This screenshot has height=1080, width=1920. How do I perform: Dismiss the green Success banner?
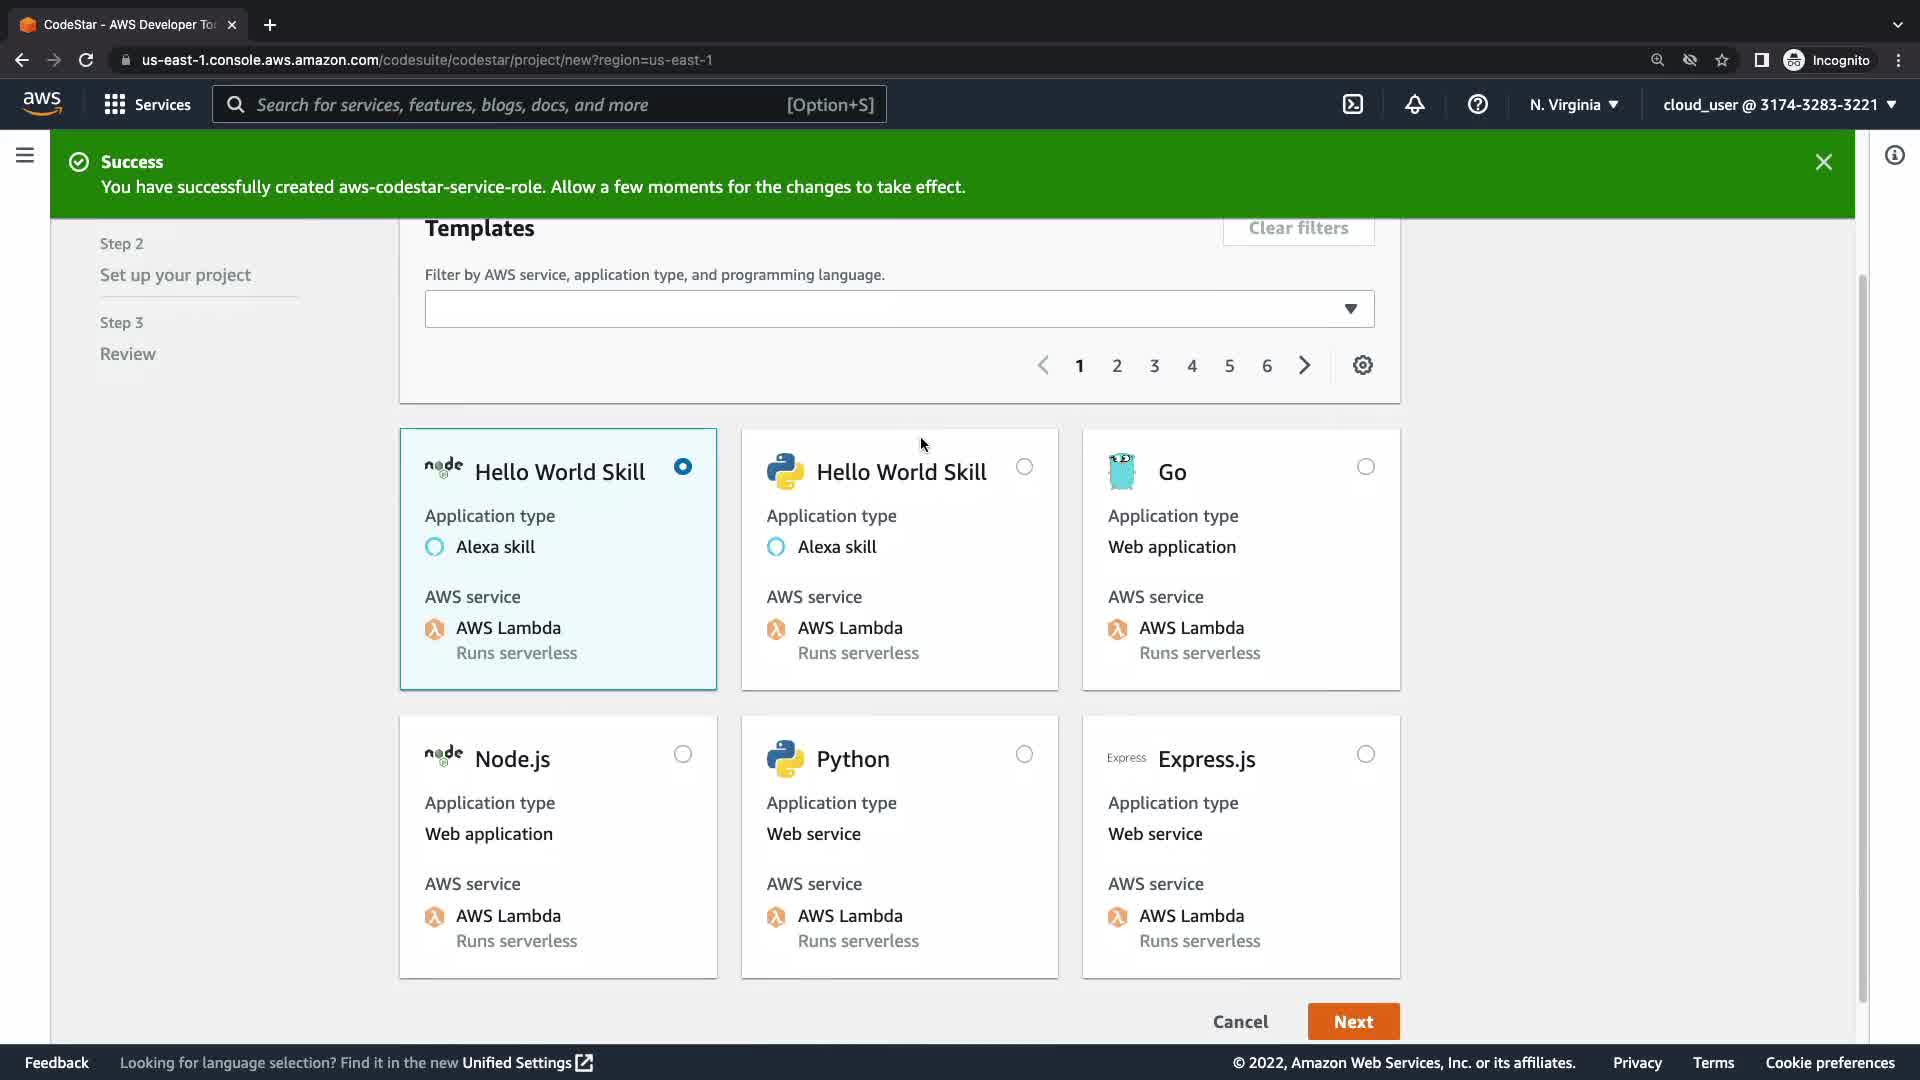(1823, 162)
